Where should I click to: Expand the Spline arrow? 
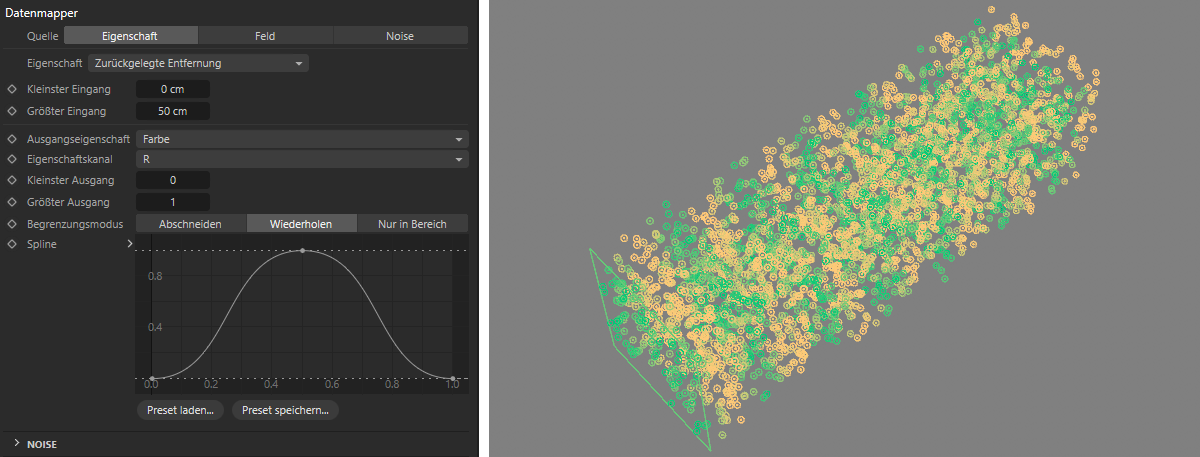(x=129, y=244)
